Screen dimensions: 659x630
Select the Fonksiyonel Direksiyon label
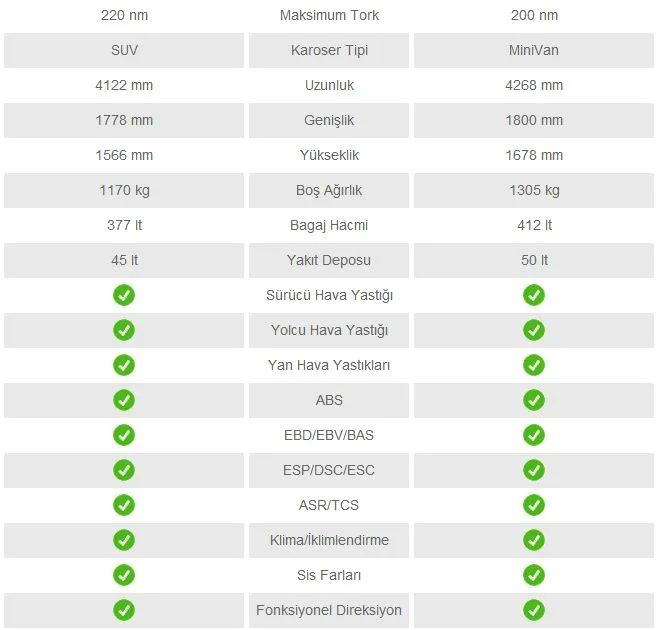click(x=329, y=610)
